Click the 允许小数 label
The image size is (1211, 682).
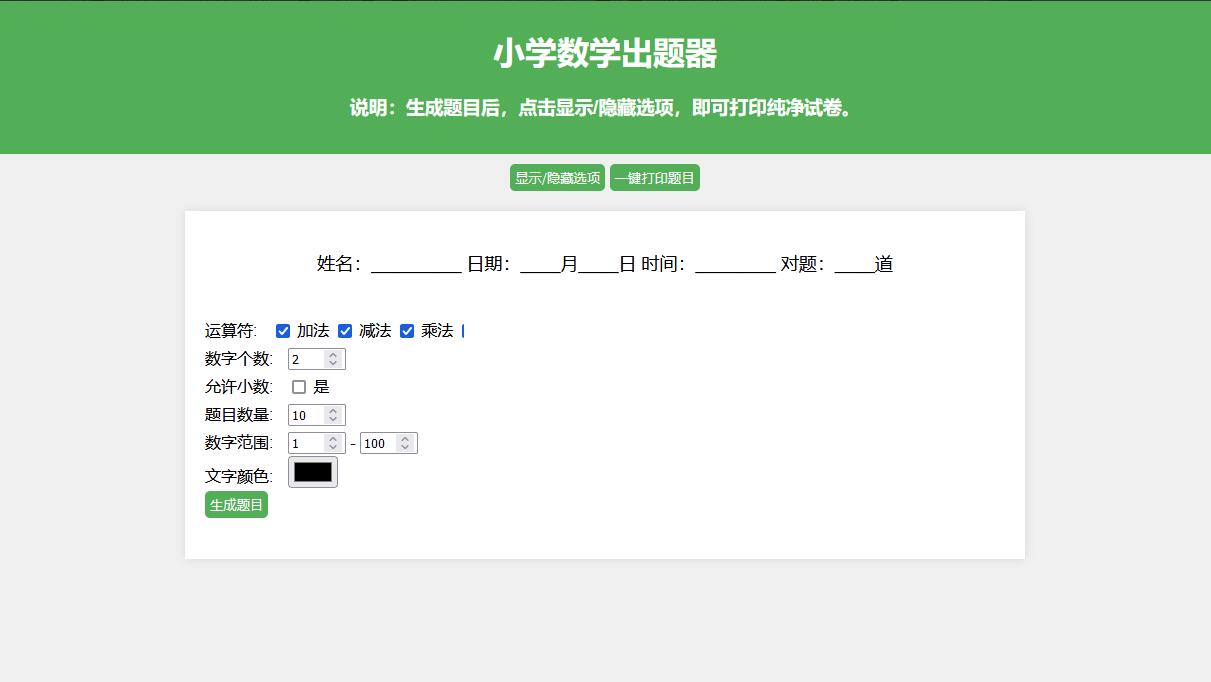[239, 387]
